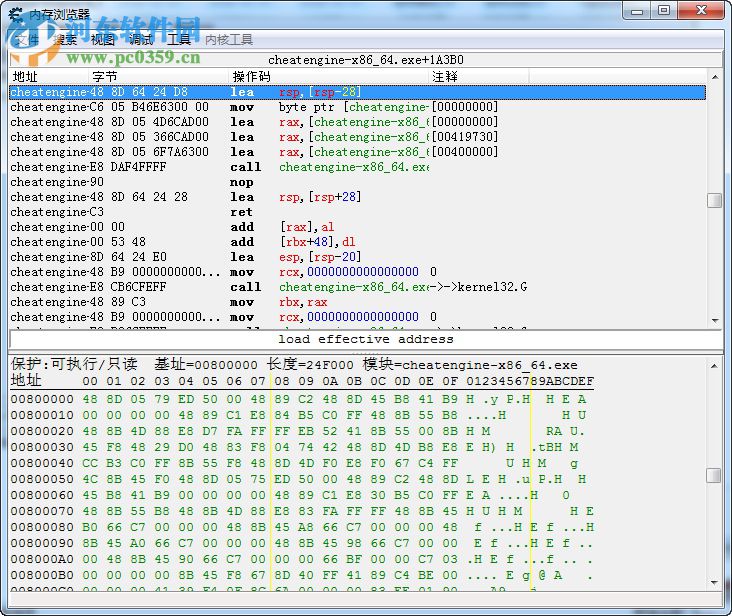The image size is (732, 616).
Task: Select the add [rax],al row
Action: [357, 227]
